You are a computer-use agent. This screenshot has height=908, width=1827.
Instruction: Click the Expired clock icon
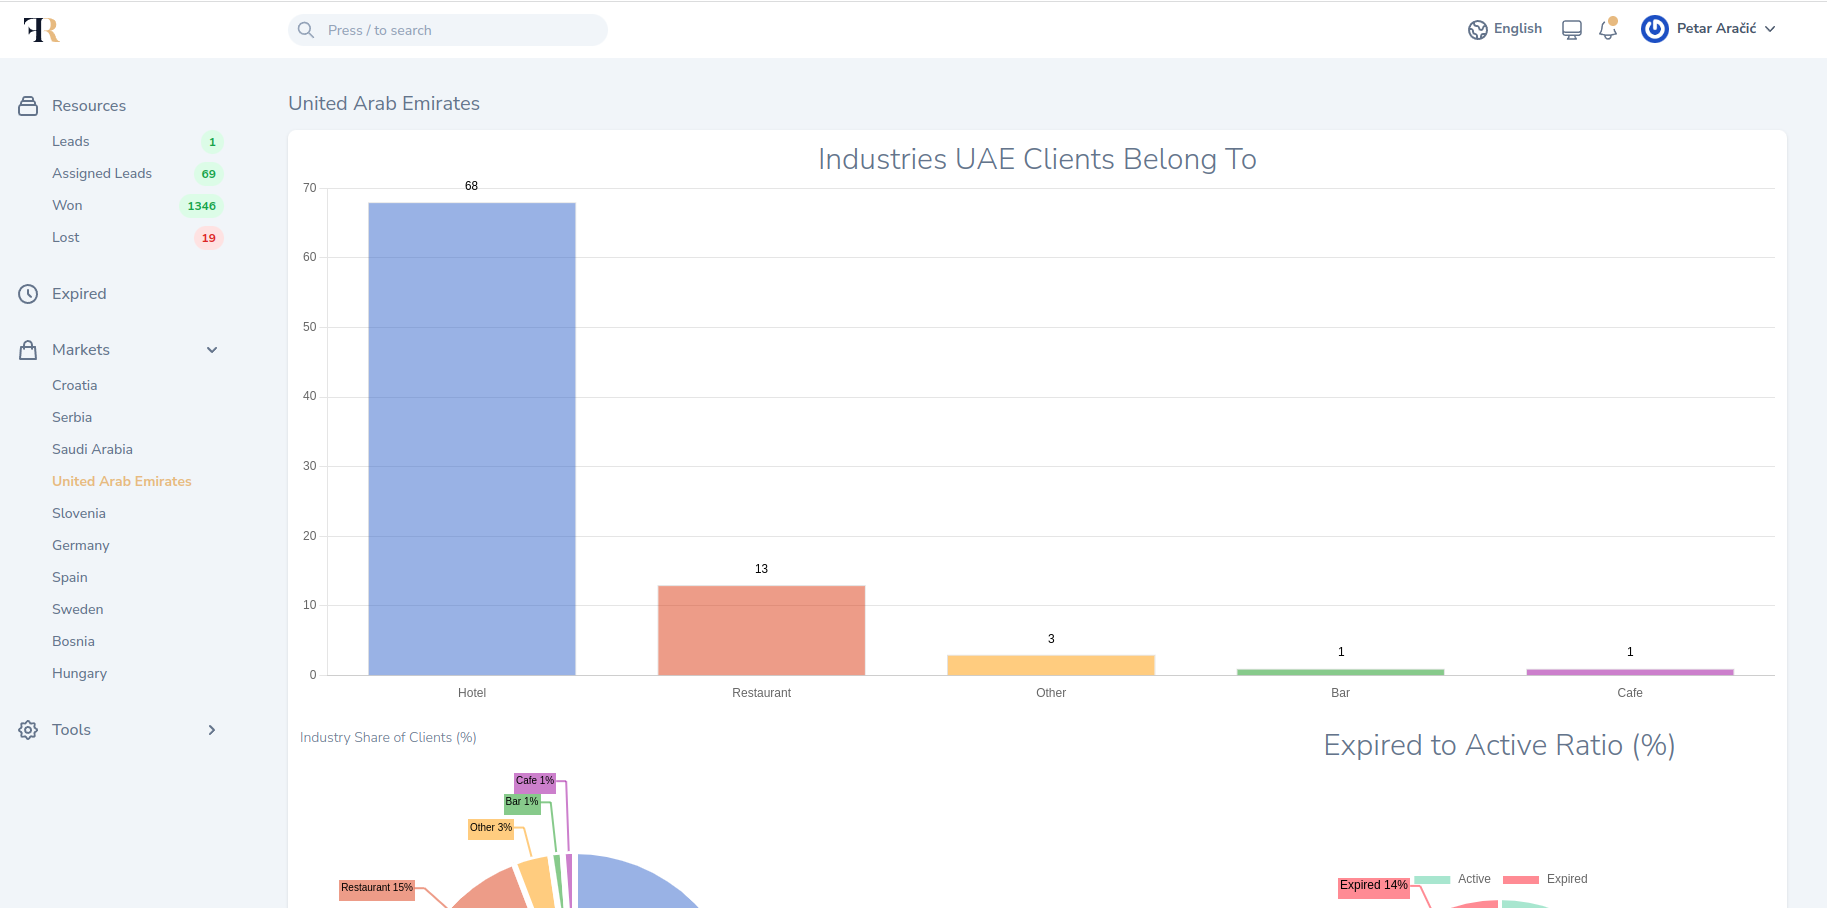28,294
